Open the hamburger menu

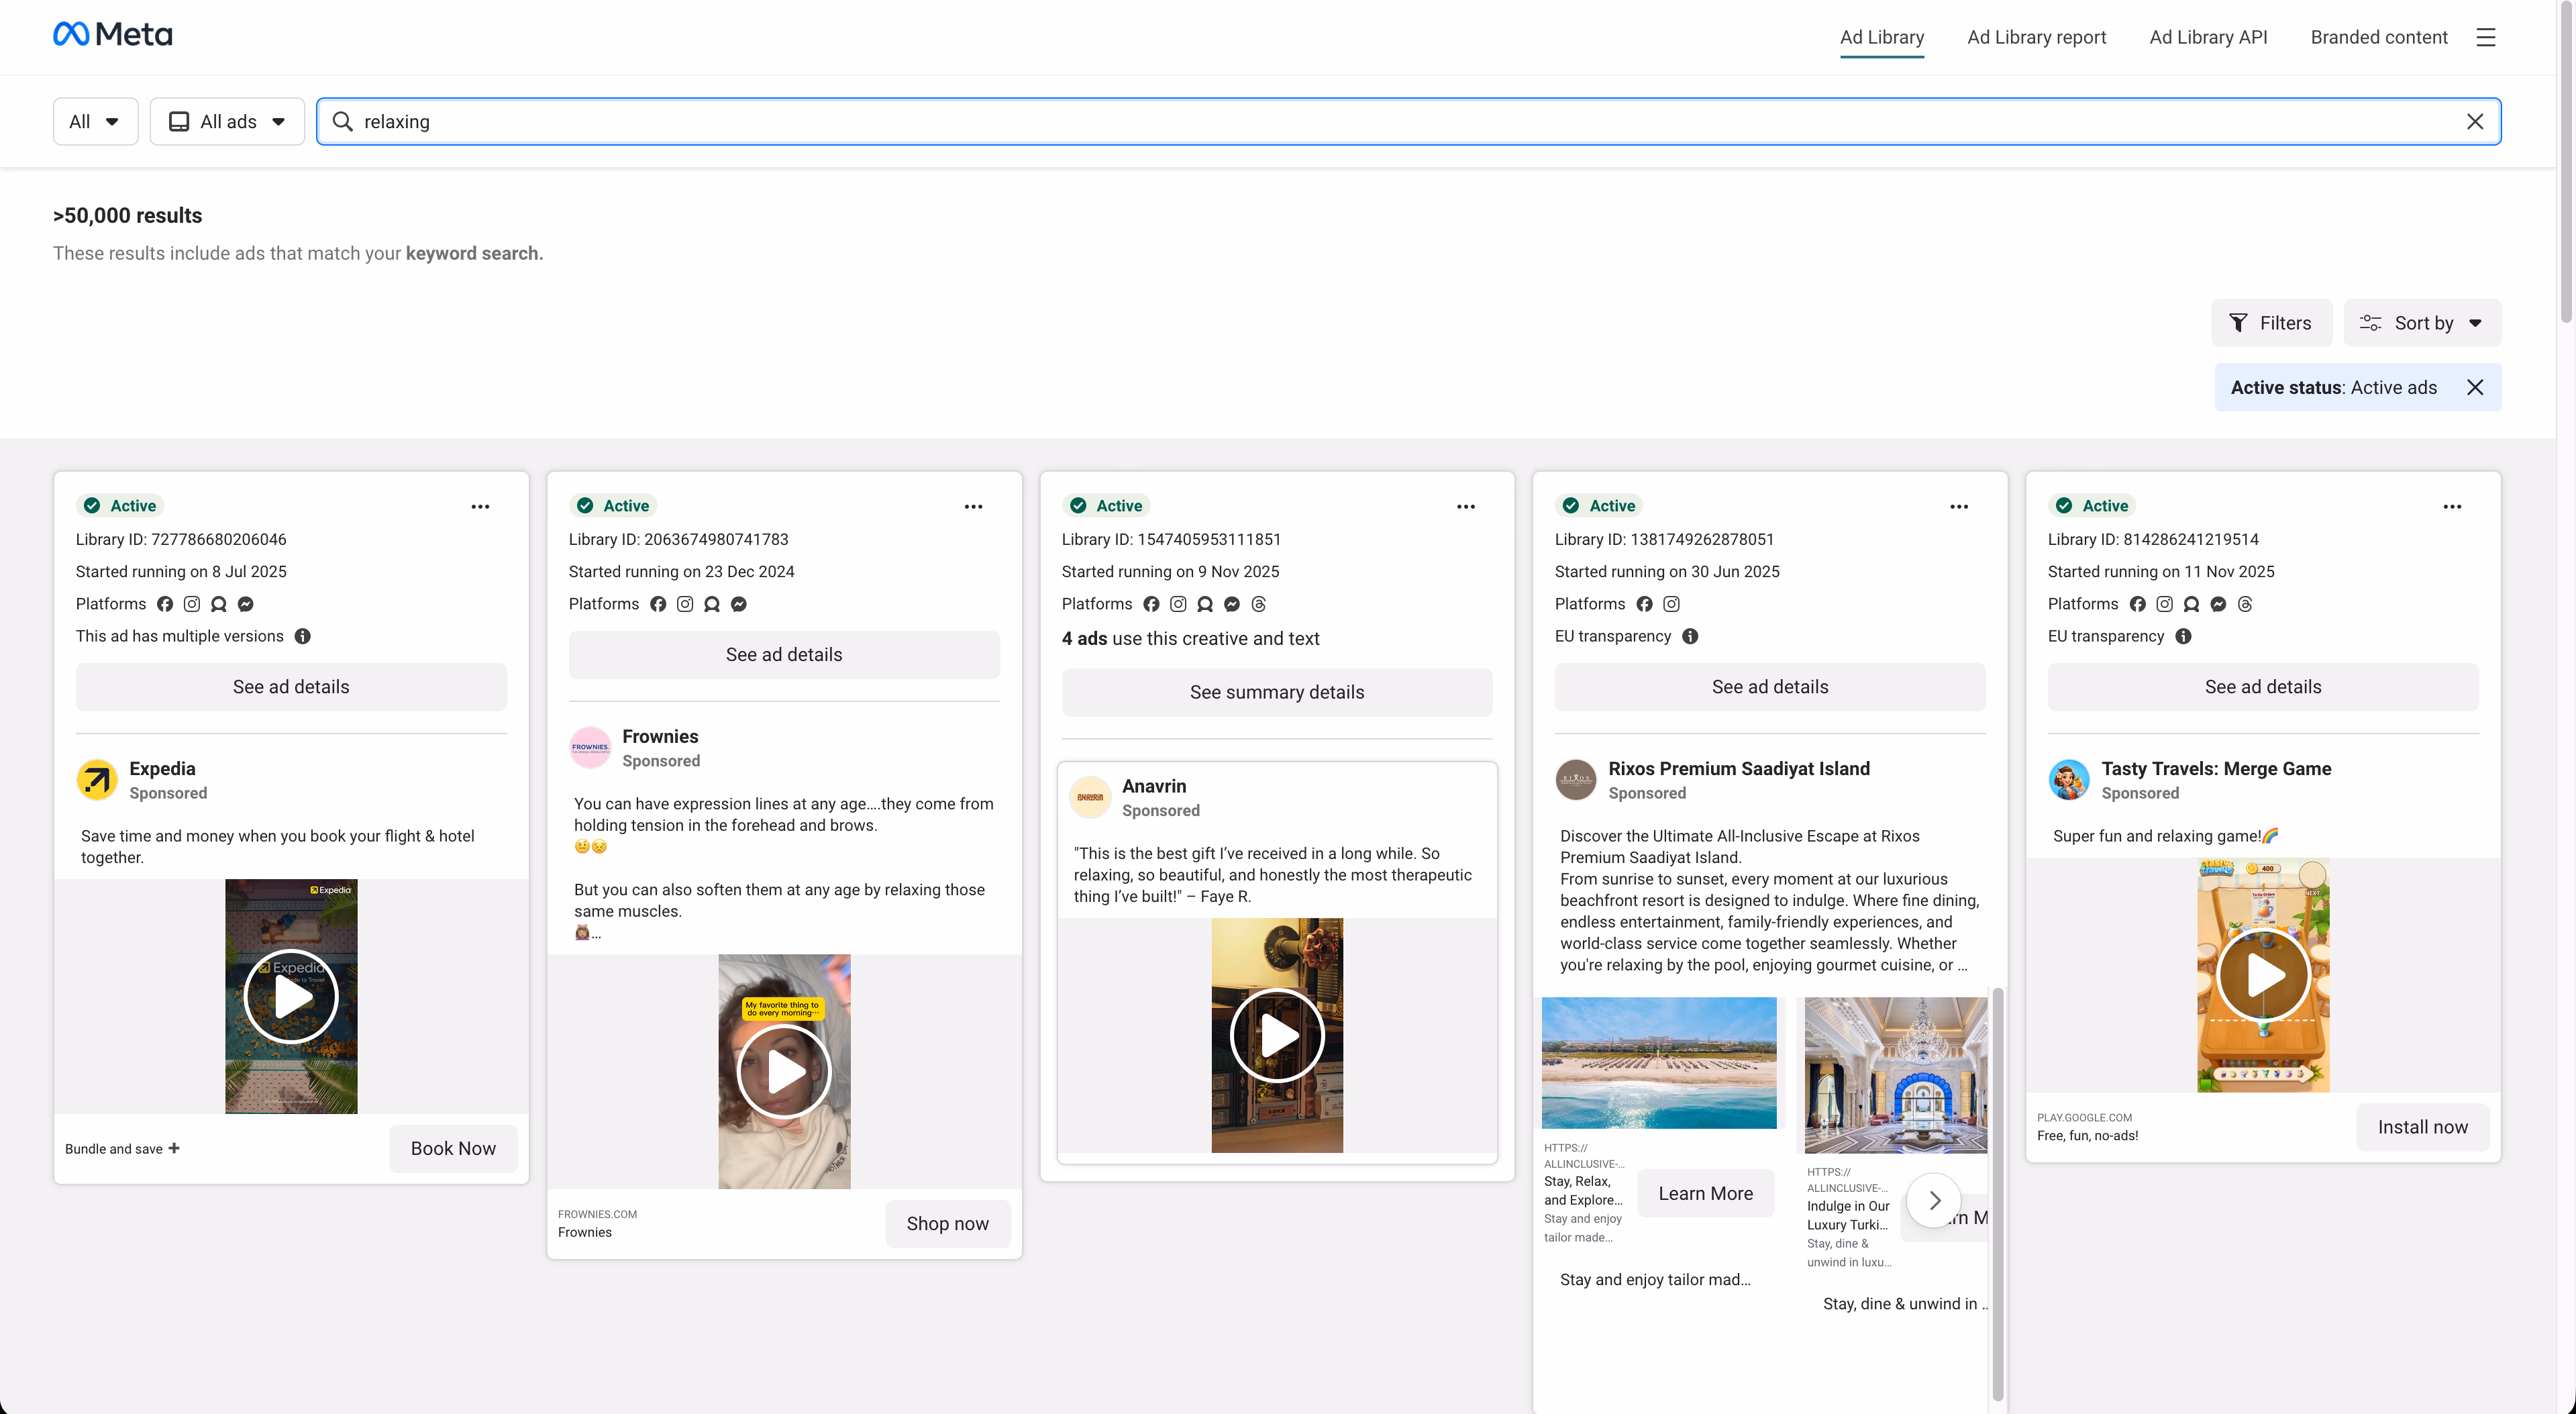(x=2487, y=37)
